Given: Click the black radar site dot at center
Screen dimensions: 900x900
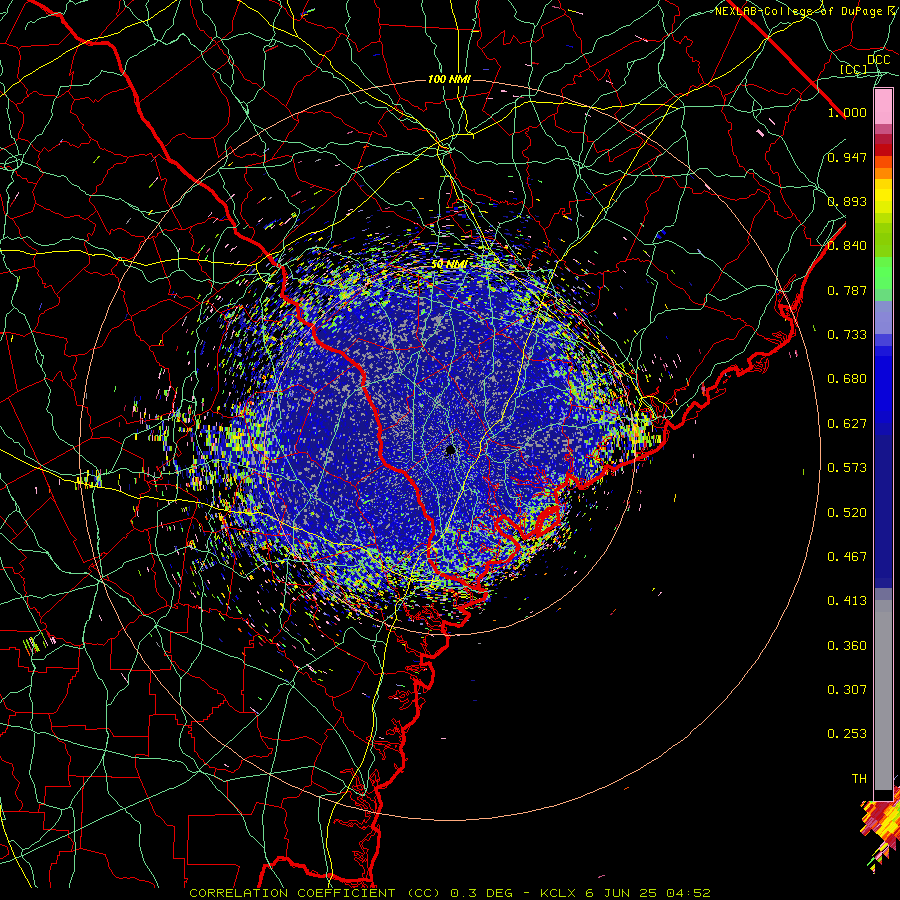Looking at the screenshot, I should click(450, 449).
